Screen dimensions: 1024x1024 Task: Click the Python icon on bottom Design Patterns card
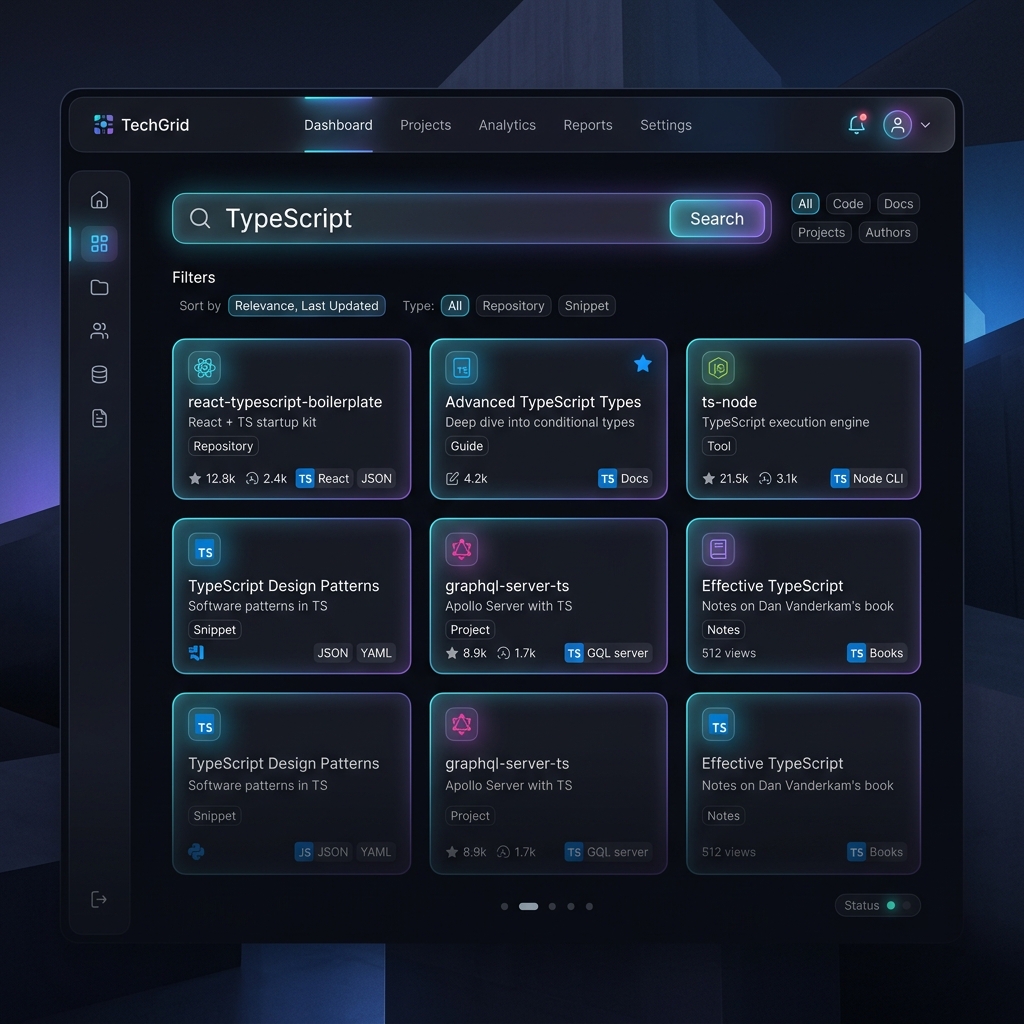coord(196,852)
